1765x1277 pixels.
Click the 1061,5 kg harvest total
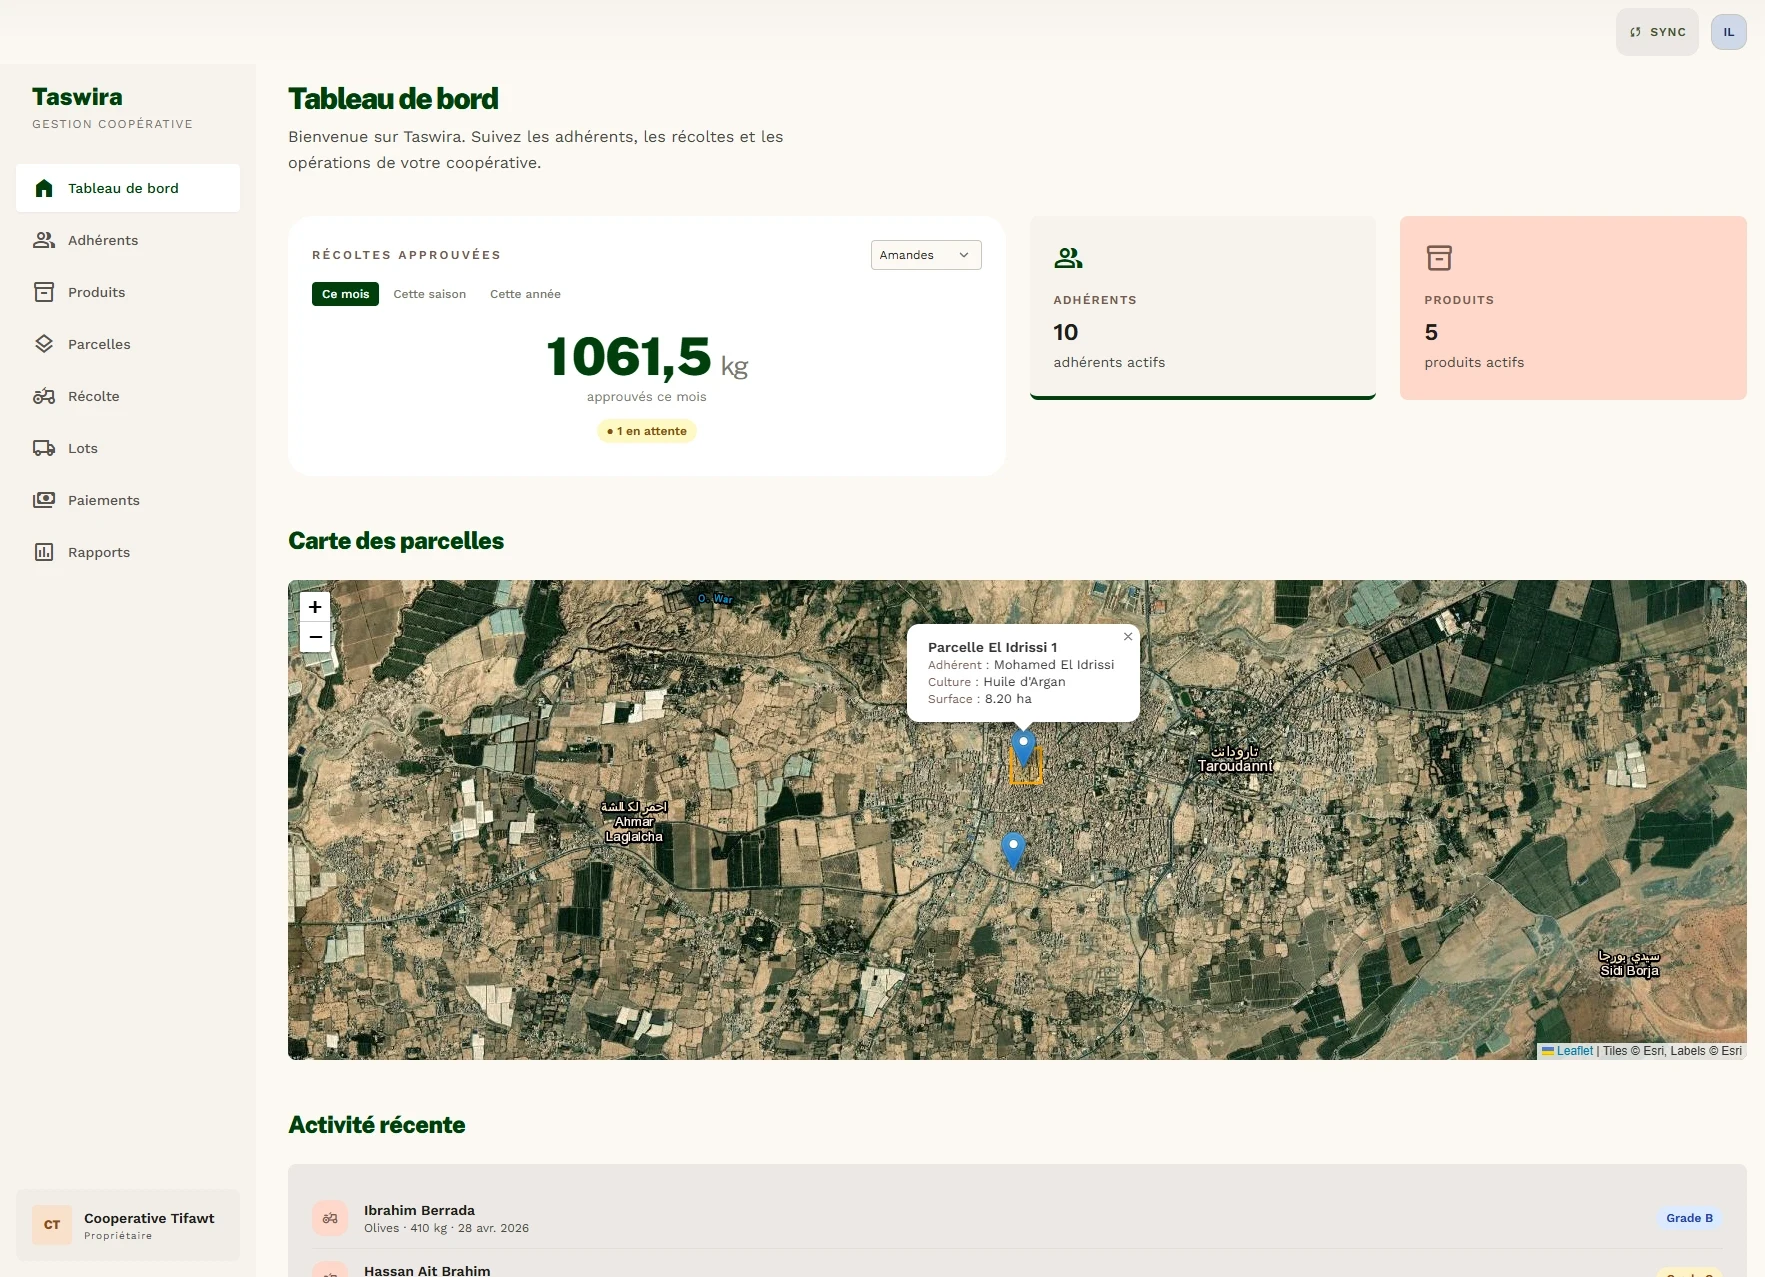click(647, 358)
